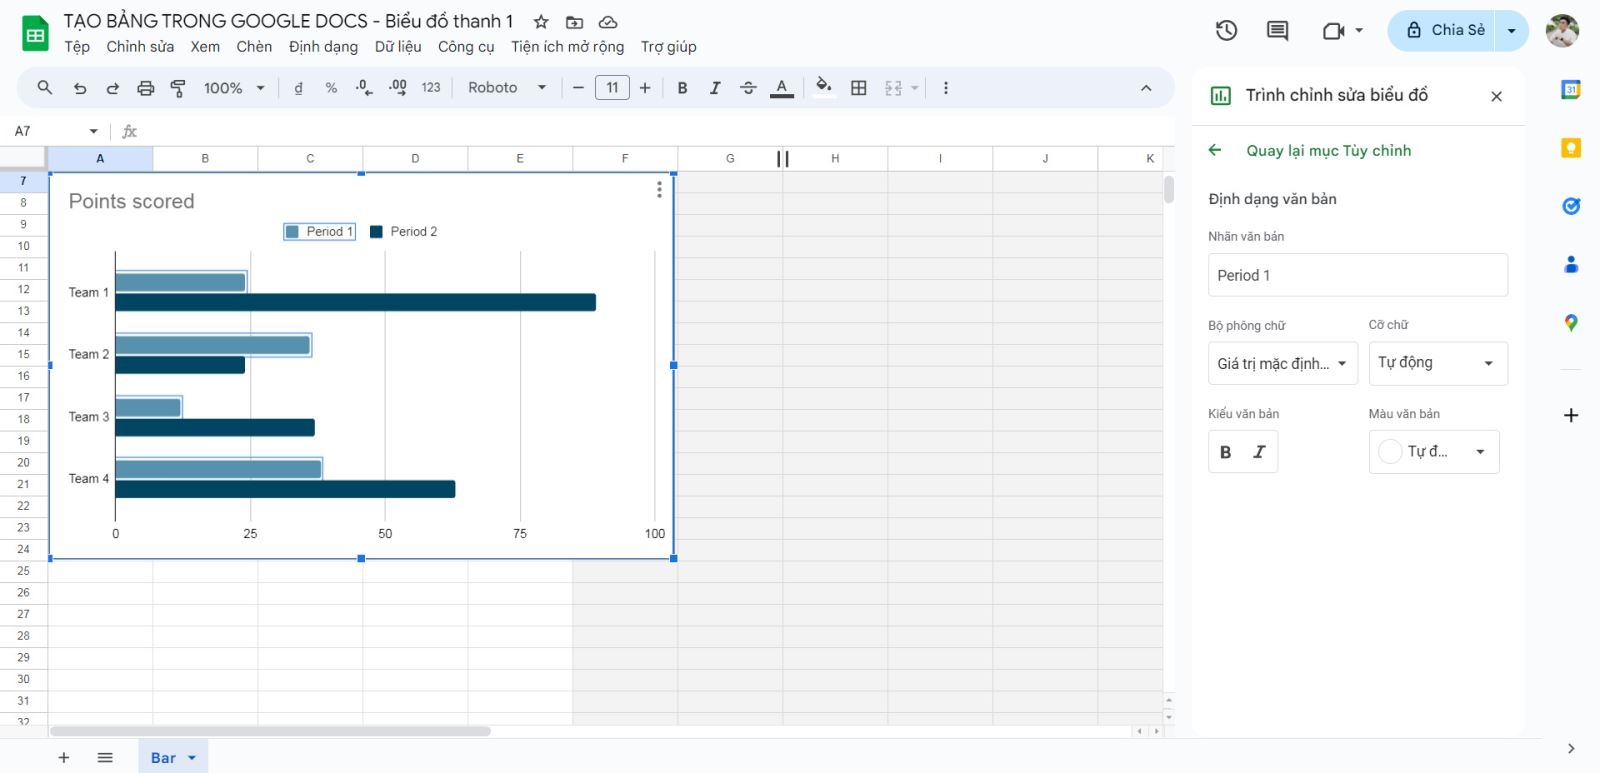Viewport: 1600px width, 773px height.
Task: Go back via Quay lại mục Tùy chỉnh
Action: click(1310, 151)
